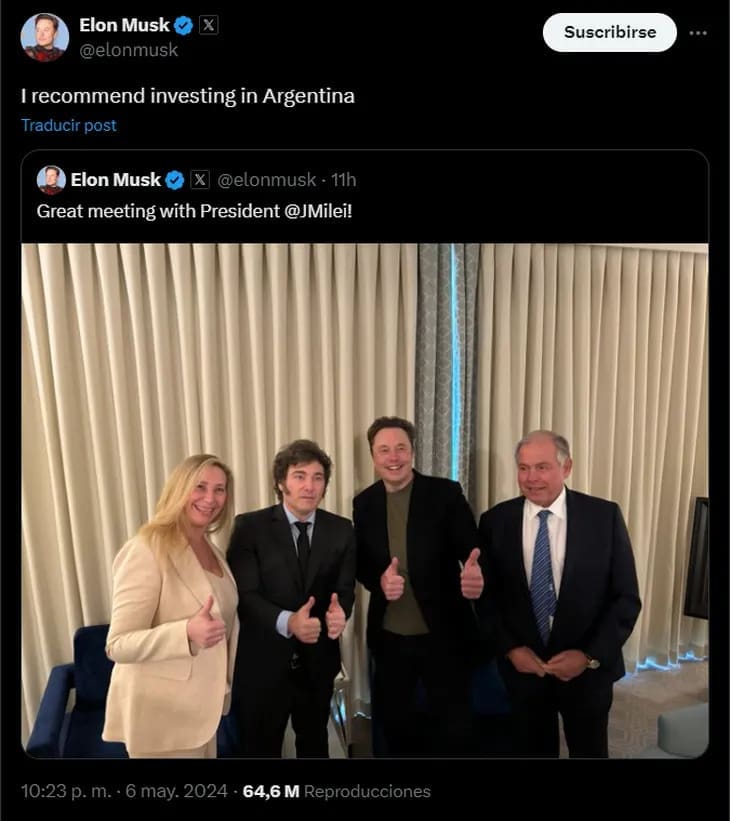The height and width of the screenshot is (821, 730).
Task: Click the small avatar in the quoted post
Action: click(x=51, y=180)
